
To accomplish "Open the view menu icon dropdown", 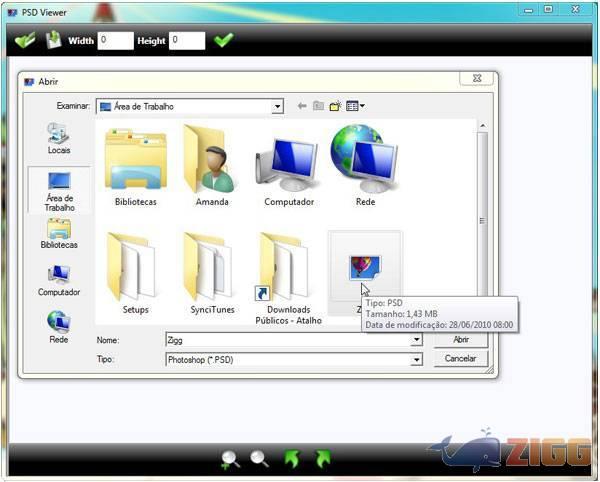I will click(x=355, y=106).
